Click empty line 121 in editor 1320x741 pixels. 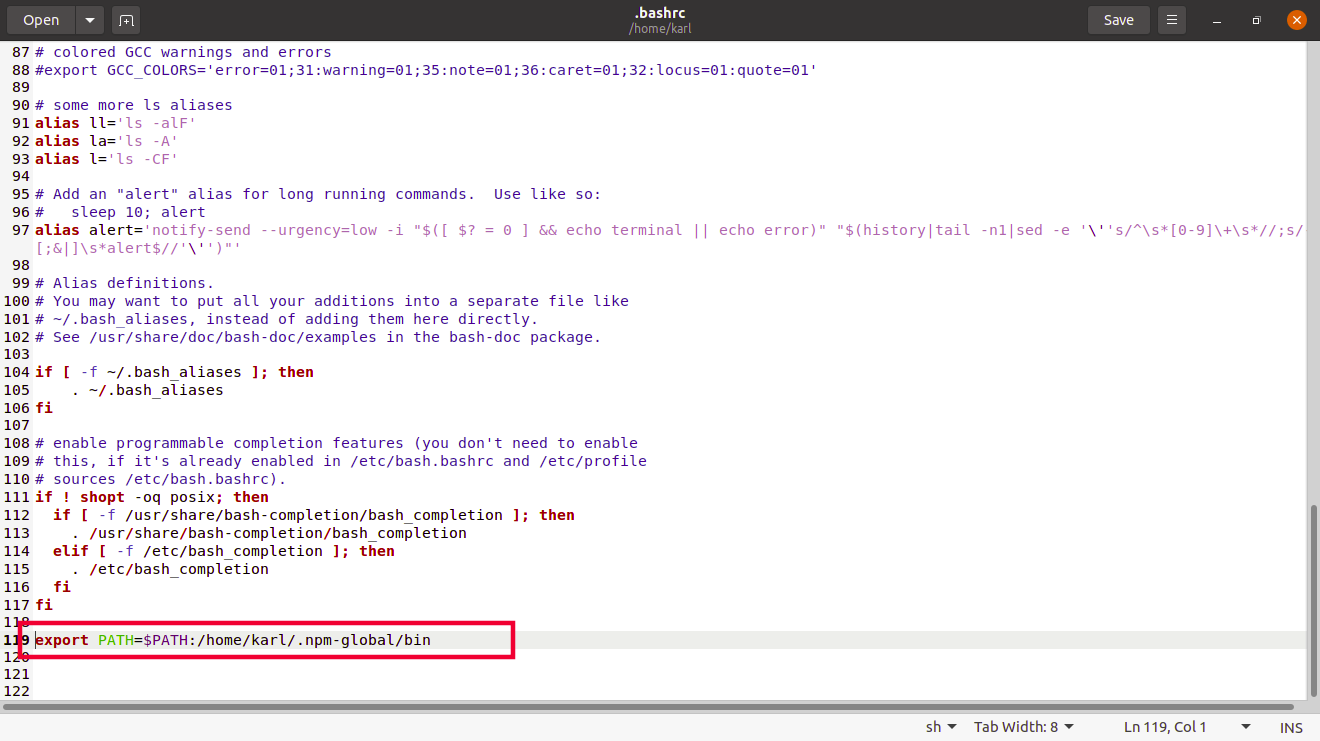coord(670,676)
